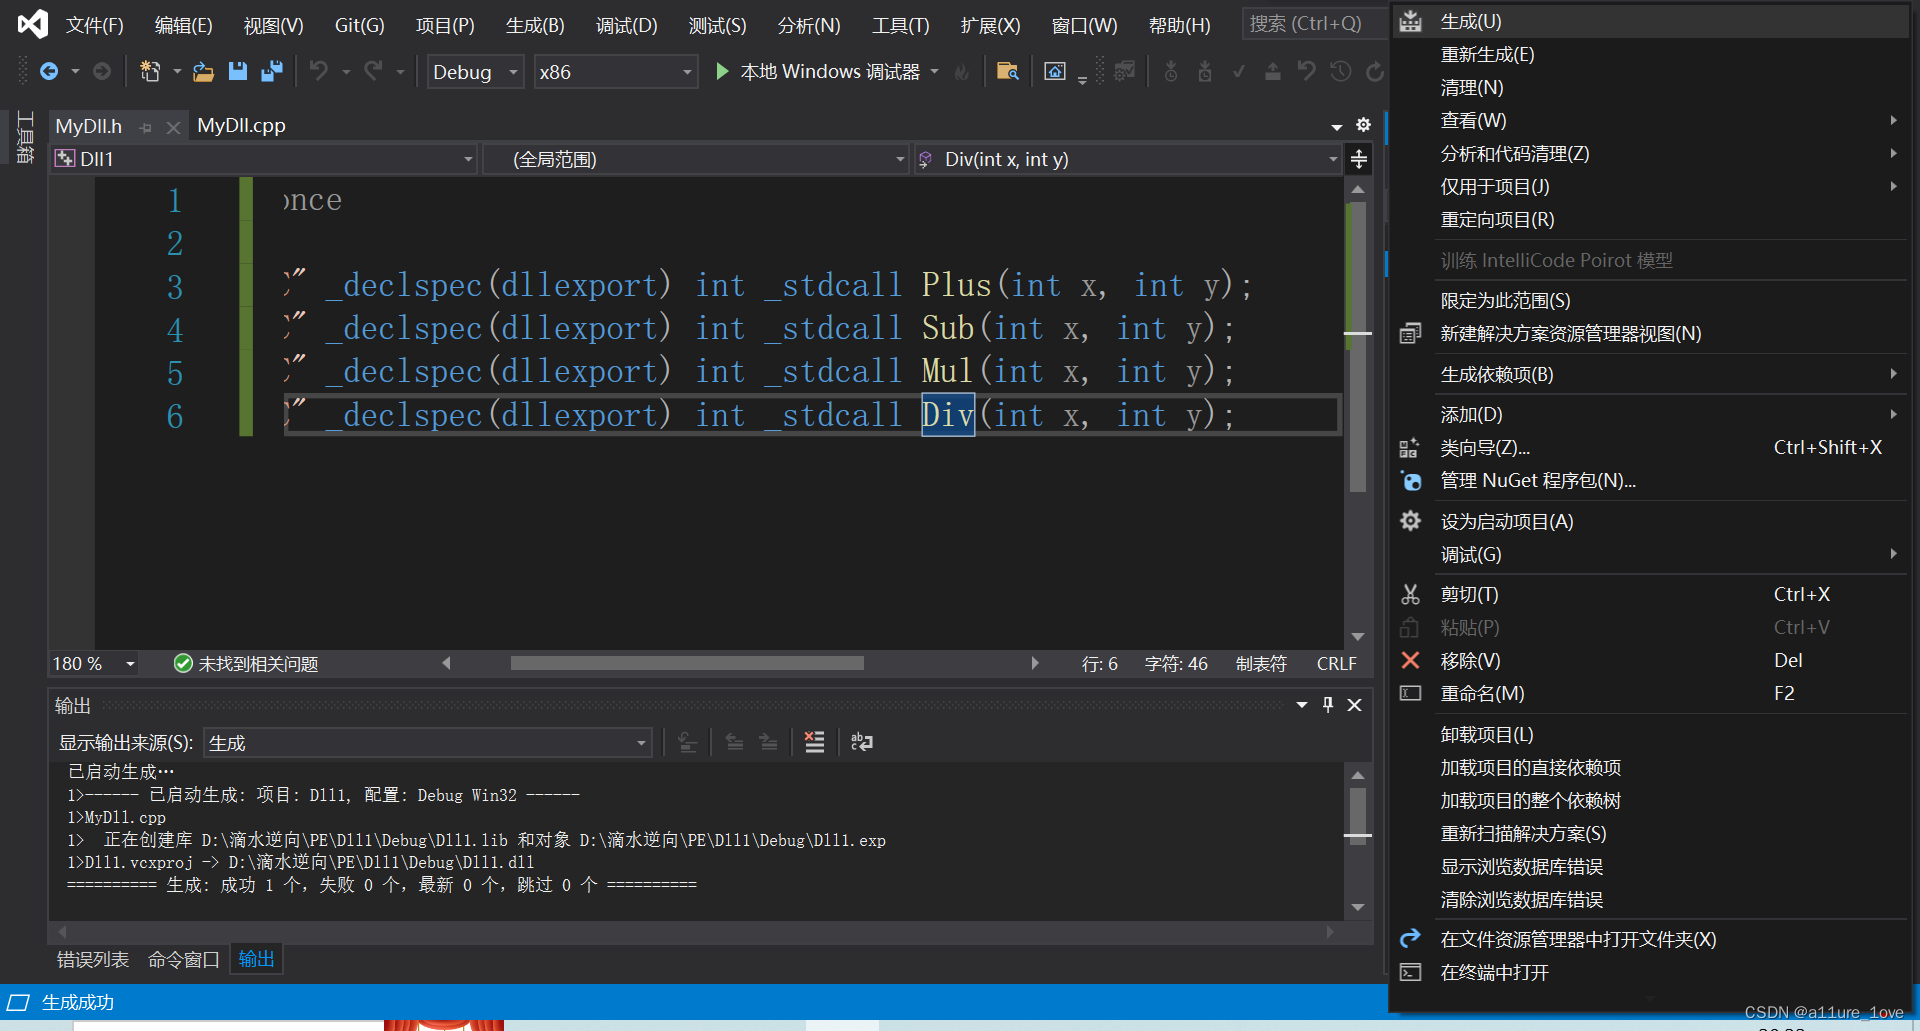This screenshot has height=1031, width=1920.
Task: Toggle auto-hide pin on the output panel
Action: pos(1328,705)
